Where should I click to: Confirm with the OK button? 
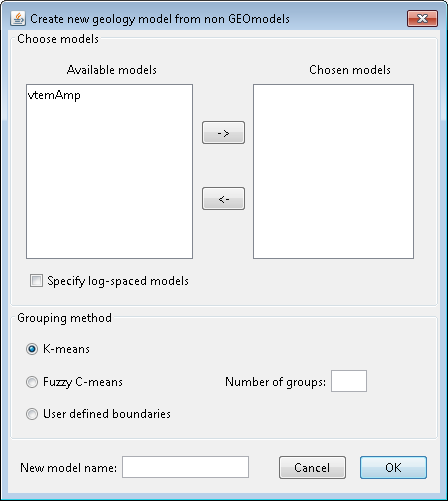393,468
